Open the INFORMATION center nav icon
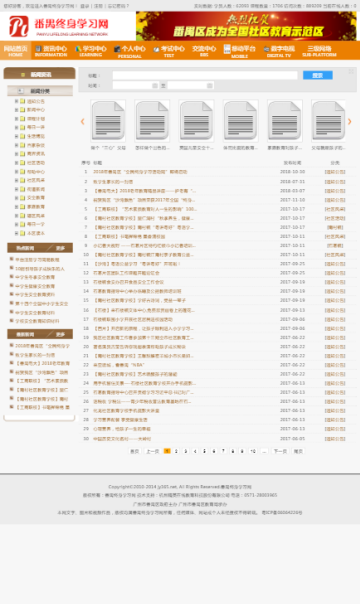 38,49
